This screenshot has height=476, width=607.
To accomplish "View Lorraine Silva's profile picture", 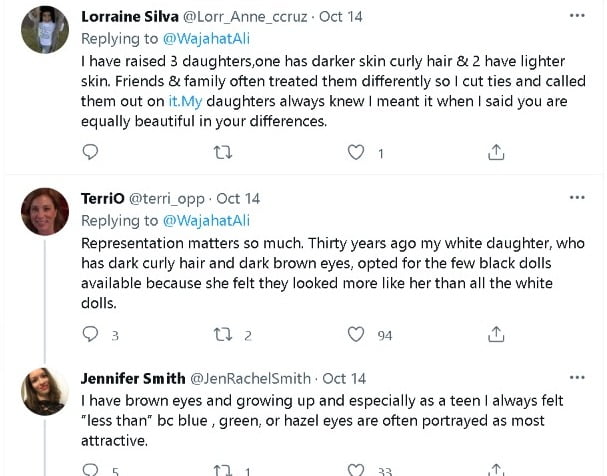I will pos(45,30).
